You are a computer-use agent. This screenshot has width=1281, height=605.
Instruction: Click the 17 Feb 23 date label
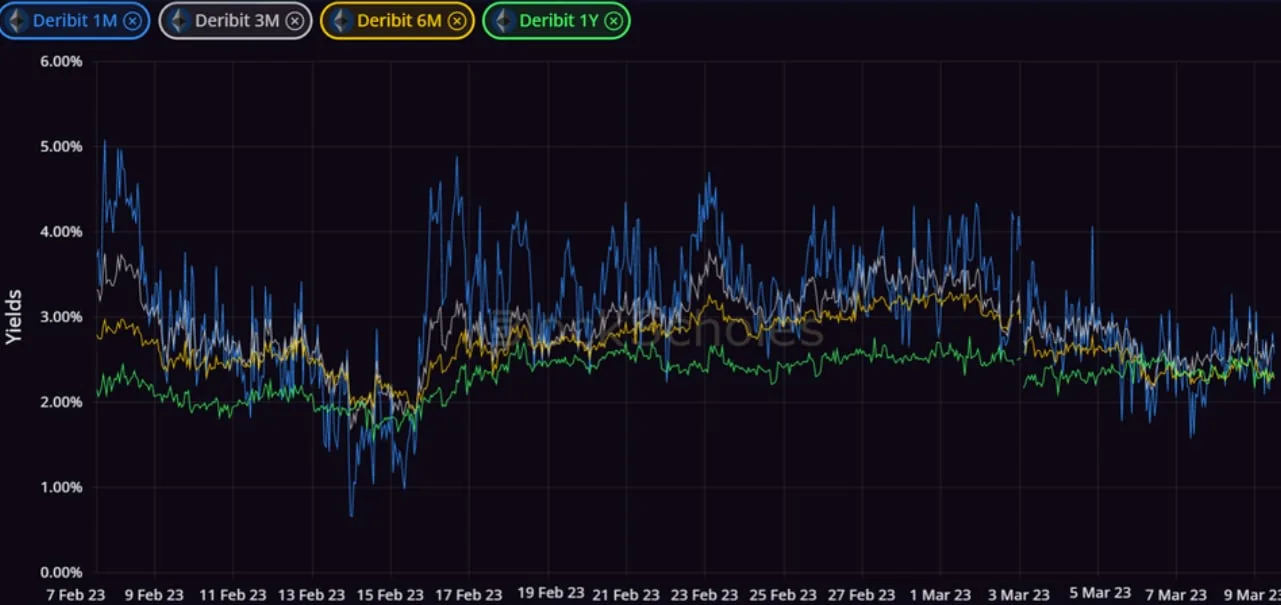click(x=470, y=594)
